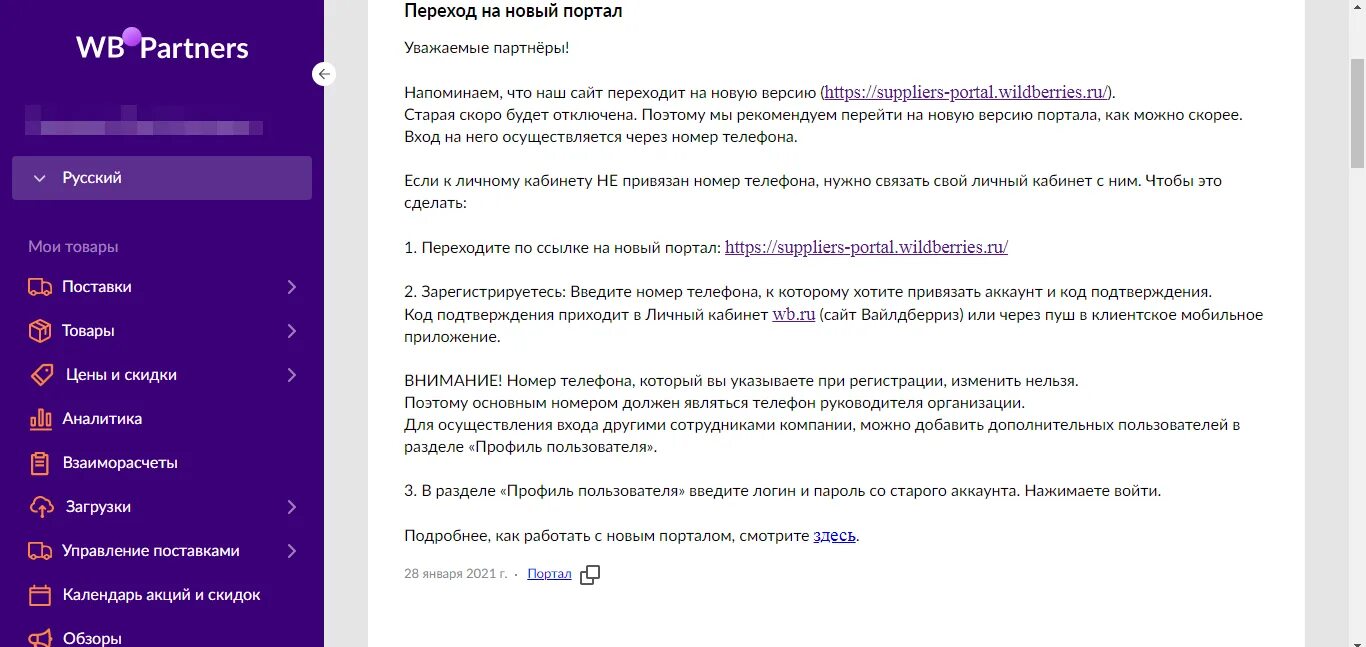
Task: Follow the wb.ru link
Action: (x=794, y=314)
